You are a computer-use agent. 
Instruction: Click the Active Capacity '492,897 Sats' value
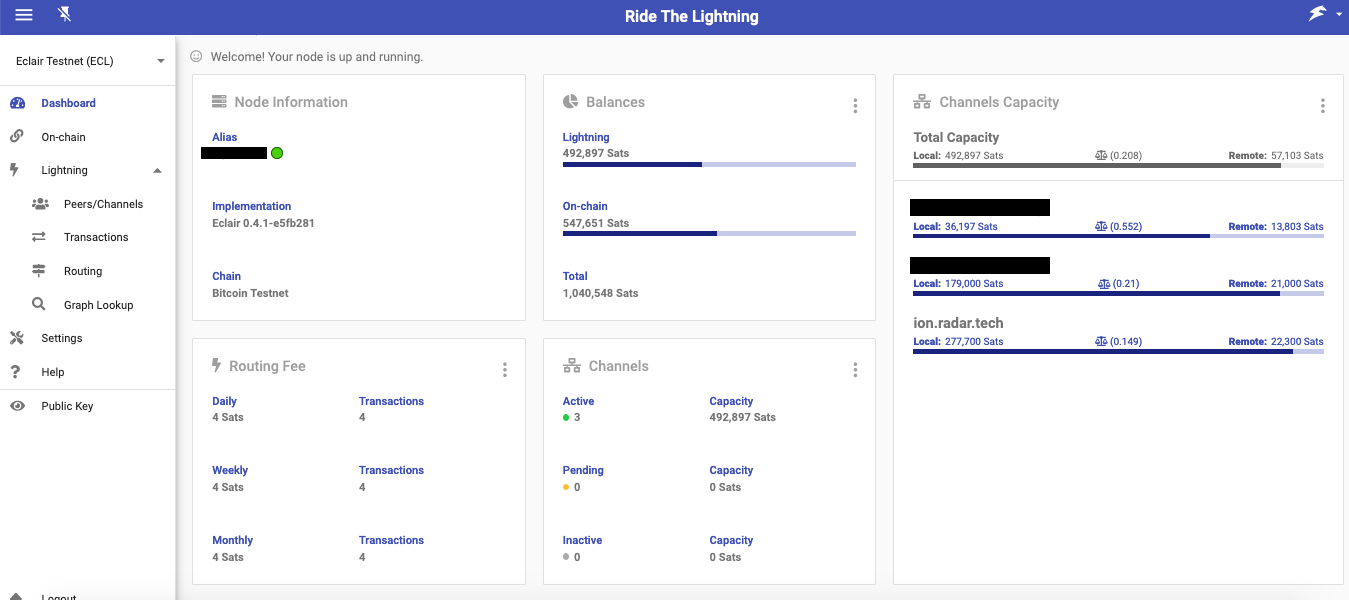click(743, 417)
